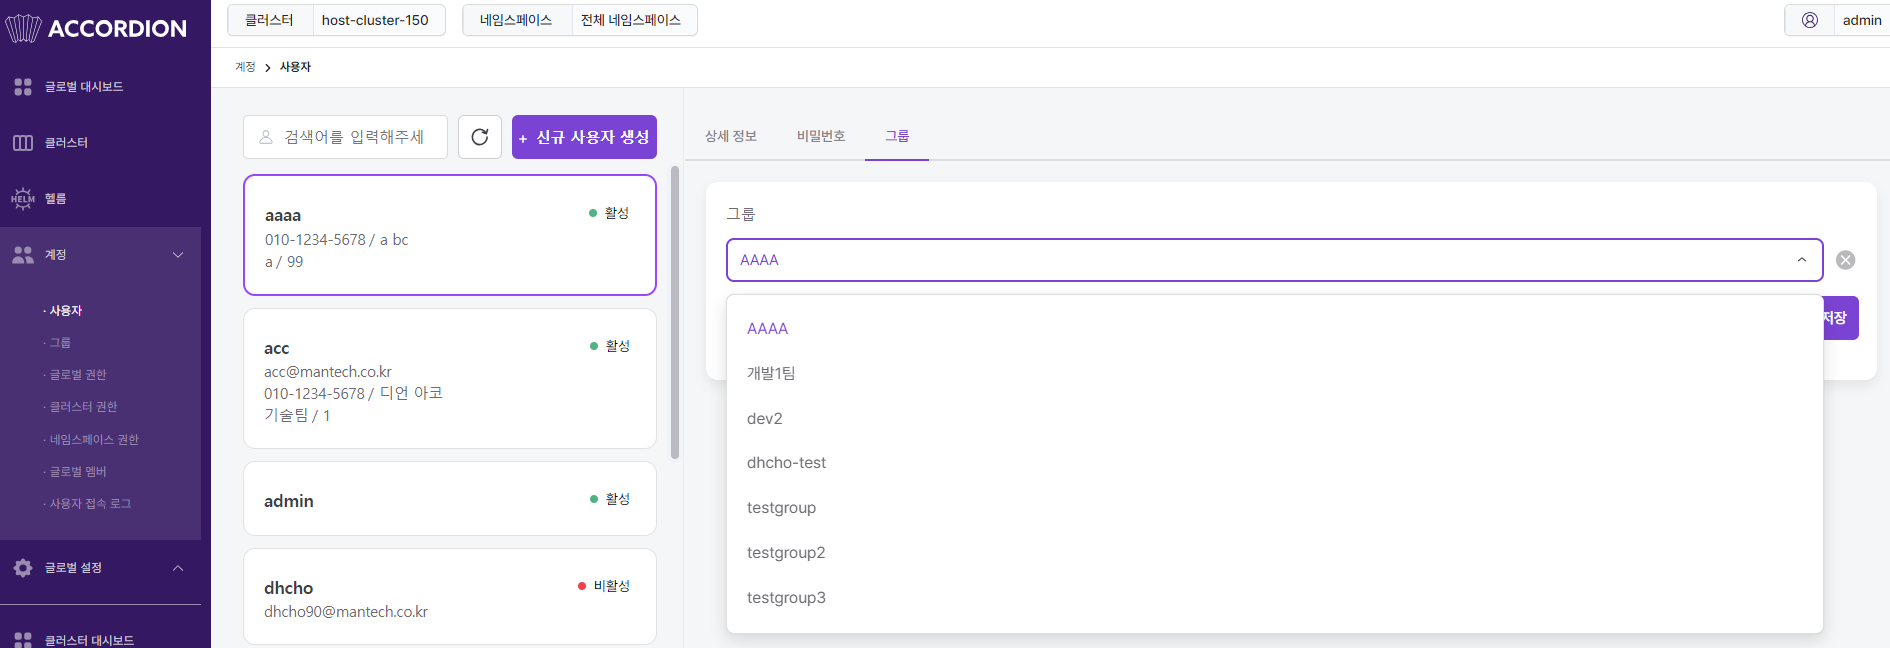This screenshot has height=648, width=1890.
Task: Open the global dashboard grid icon
Action: [x=23, y=87]
